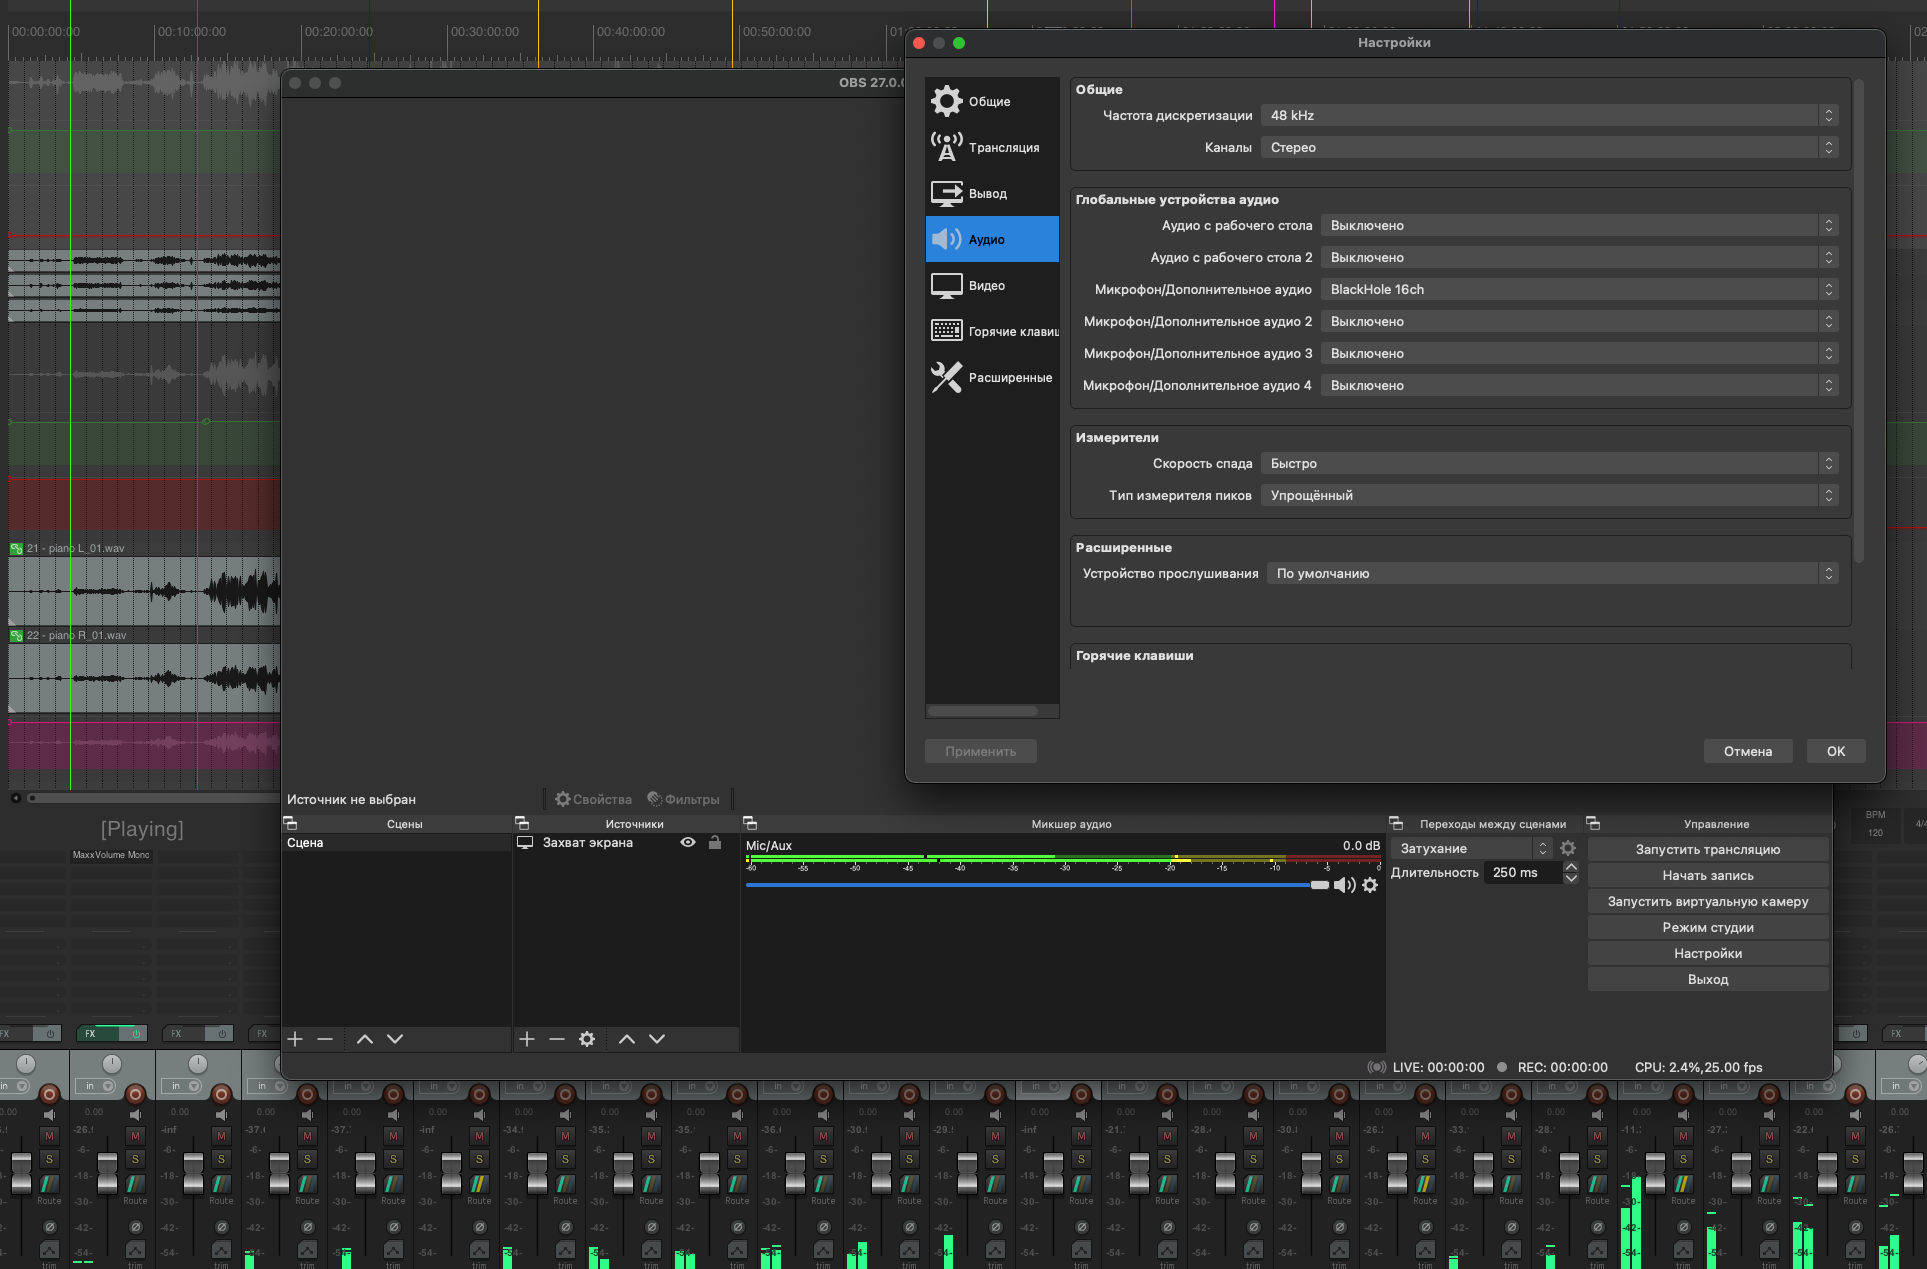
Task: Add a new source with plus icon
Action: pyautogui.click(x=527, y=1039)
